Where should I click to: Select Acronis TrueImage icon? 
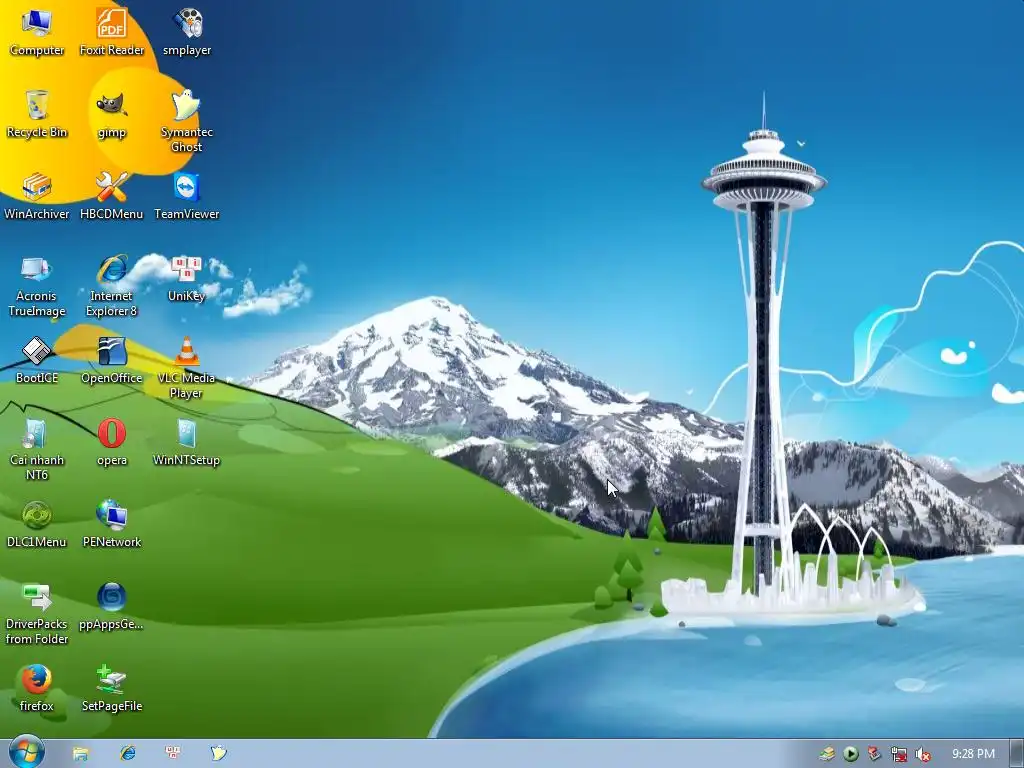(x=37, y=286)
